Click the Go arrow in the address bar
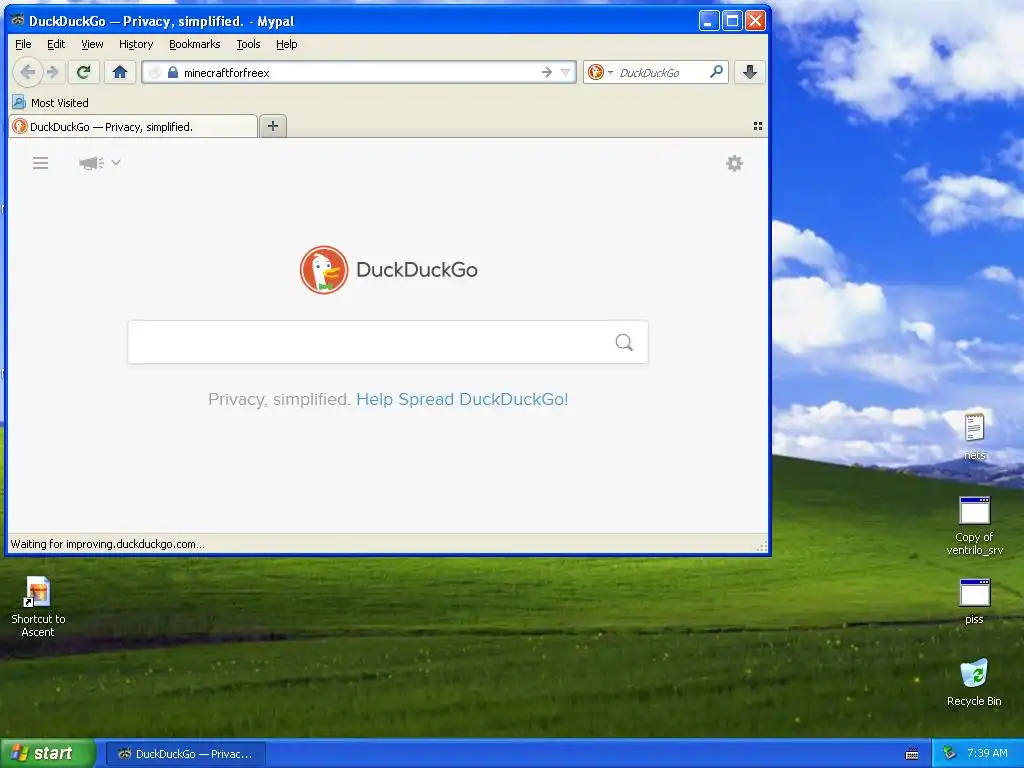Image resolution: width=1024 pixels, height=768 pixels. click(x=547, y=72)
